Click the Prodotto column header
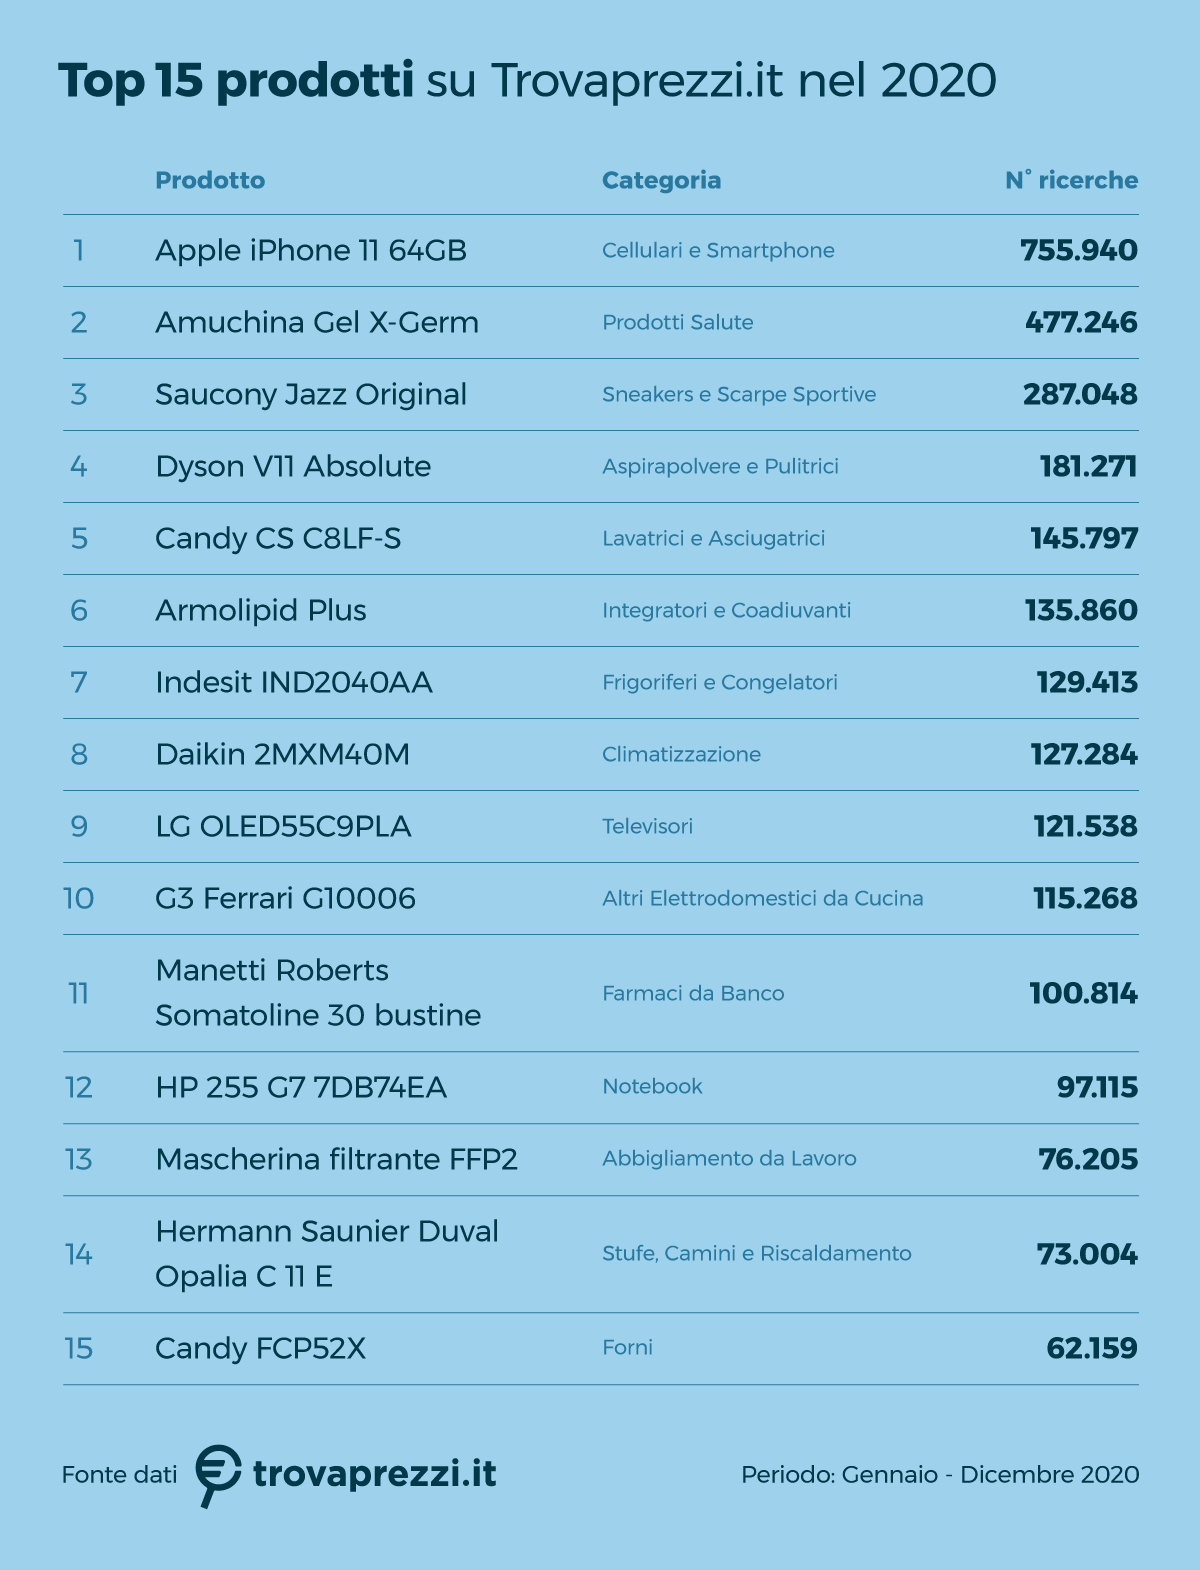Viewport: 1200px width, 1570px height. [210, 181]
